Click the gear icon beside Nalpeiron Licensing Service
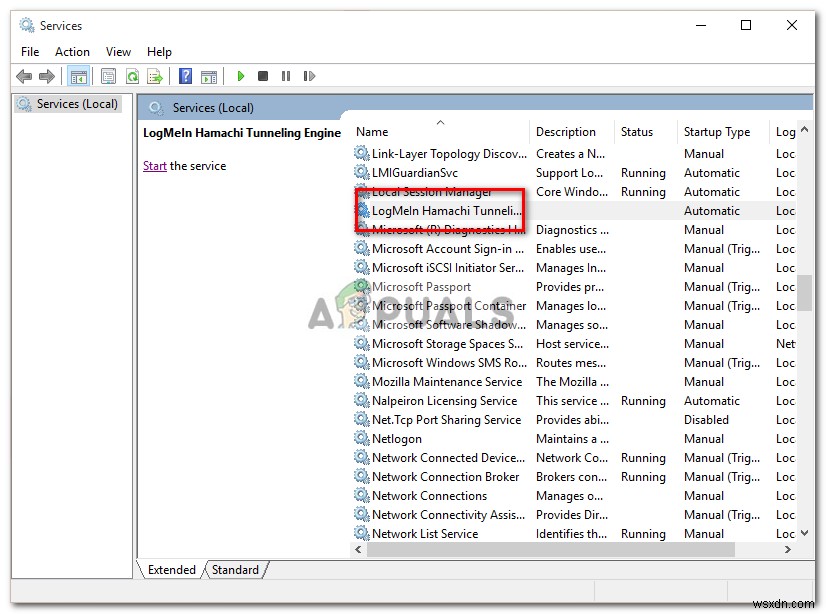The height and width of the screenshot is (614, 826). click(361, 400)
